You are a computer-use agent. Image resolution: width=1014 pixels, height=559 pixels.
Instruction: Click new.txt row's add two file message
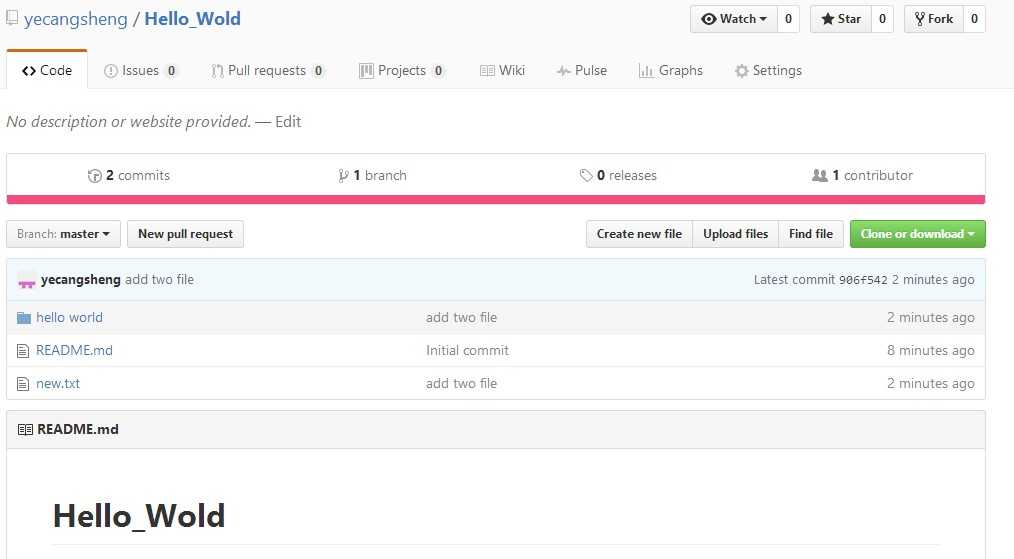[x=462, y=384]
